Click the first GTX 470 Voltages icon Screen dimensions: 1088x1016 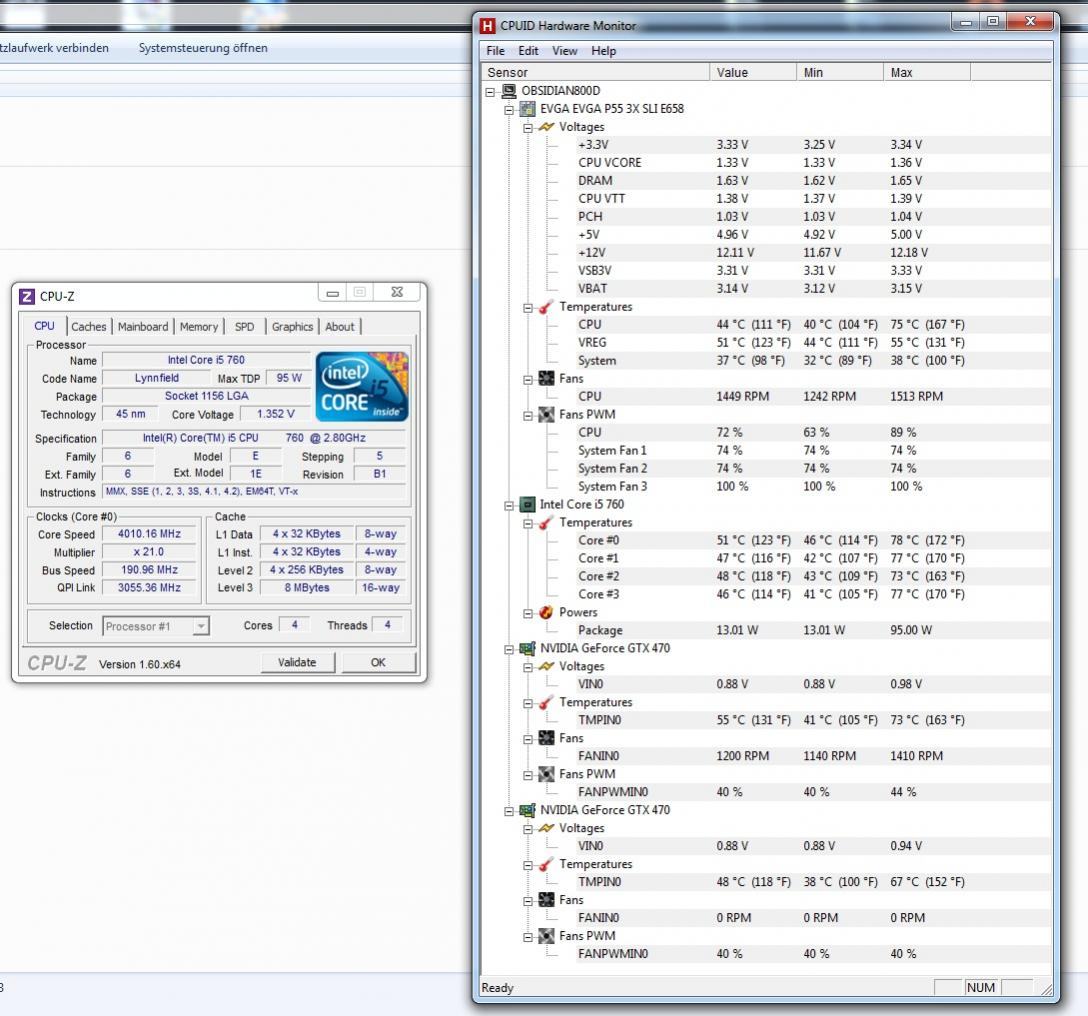coord(547,666)
